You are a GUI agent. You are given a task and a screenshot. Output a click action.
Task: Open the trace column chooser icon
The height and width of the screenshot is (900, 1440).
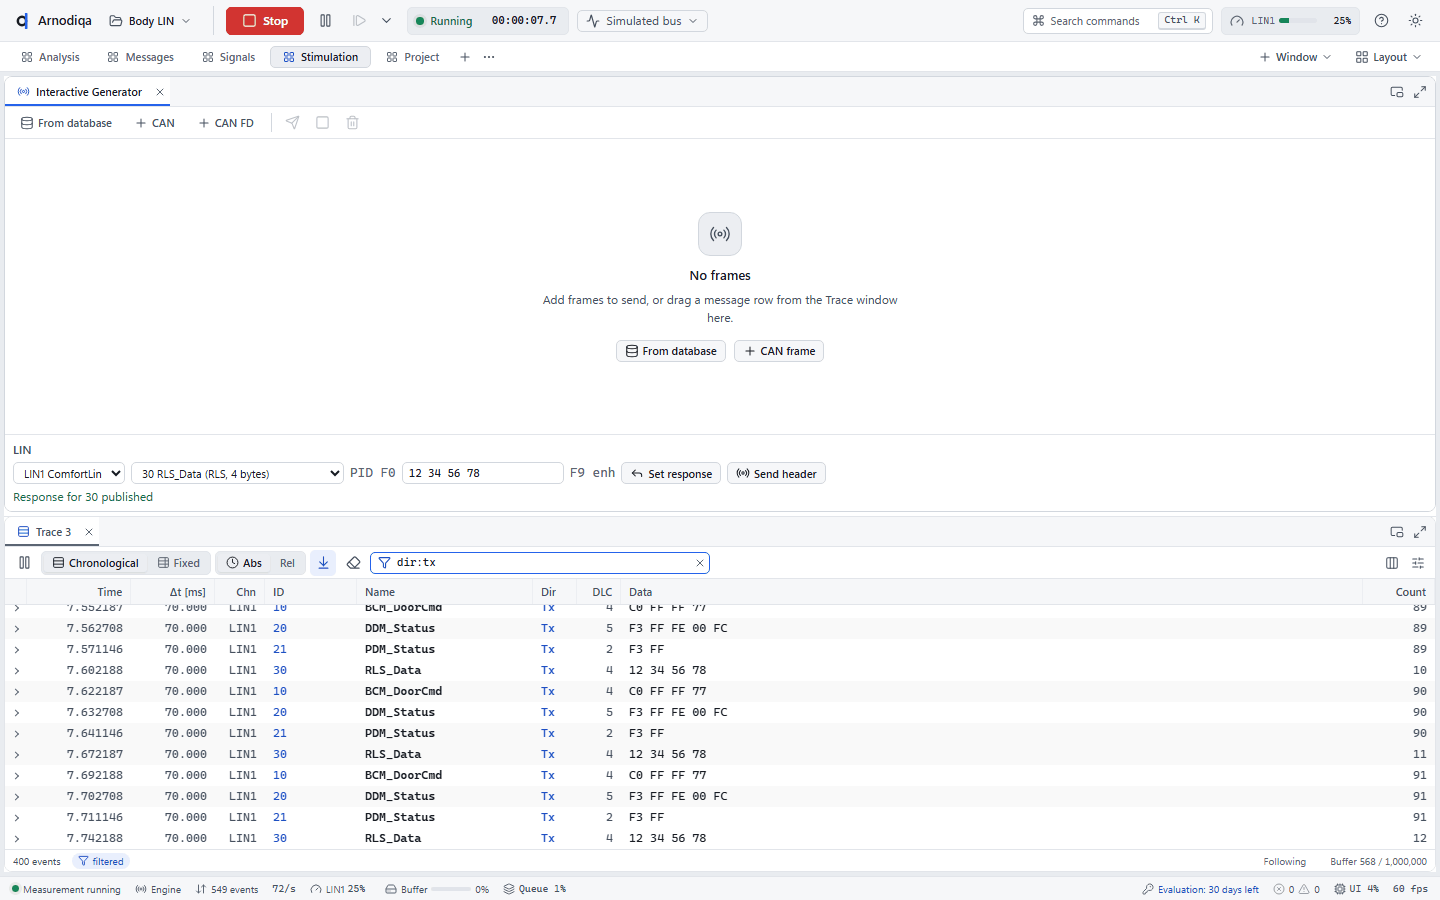click(1392, 563)
